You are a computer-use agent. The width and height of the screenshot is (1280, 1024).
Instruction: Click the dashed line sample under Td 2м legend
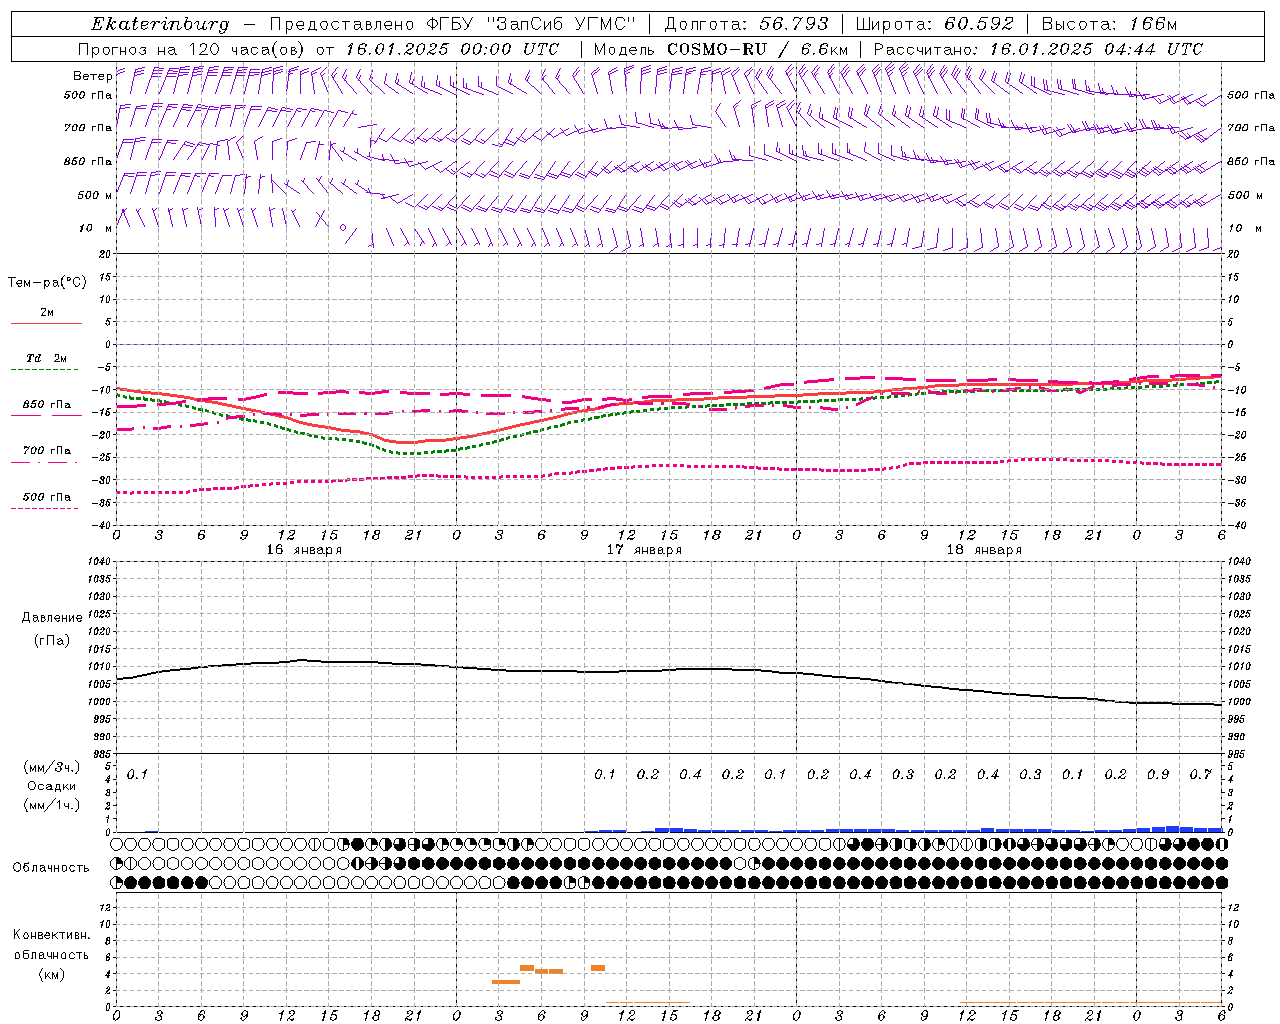[x=44, y=370]
